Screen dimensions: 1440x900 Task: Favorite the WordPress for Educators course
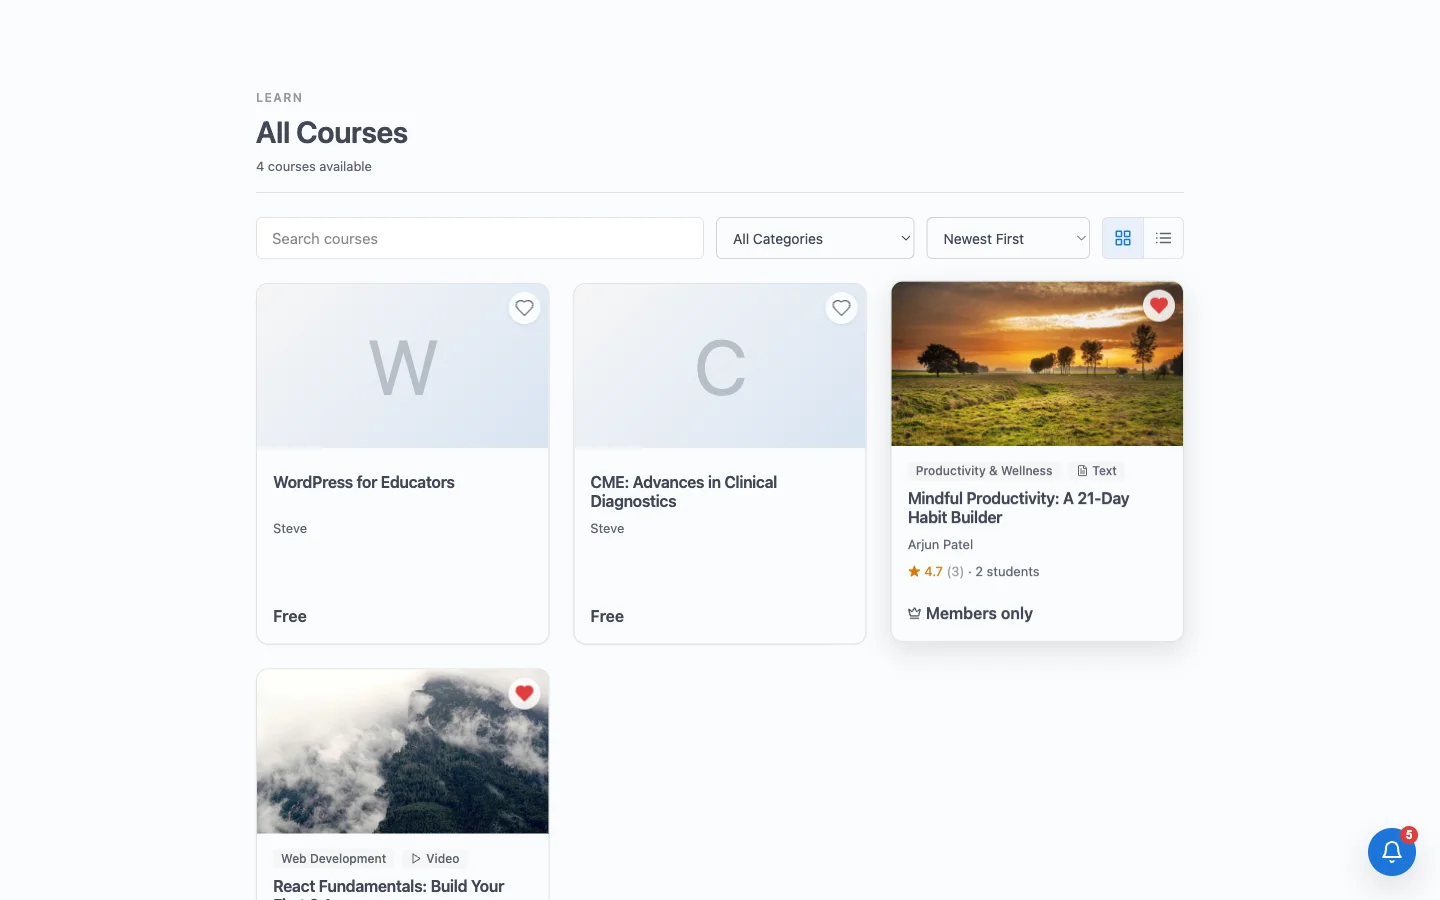(524, 308)
